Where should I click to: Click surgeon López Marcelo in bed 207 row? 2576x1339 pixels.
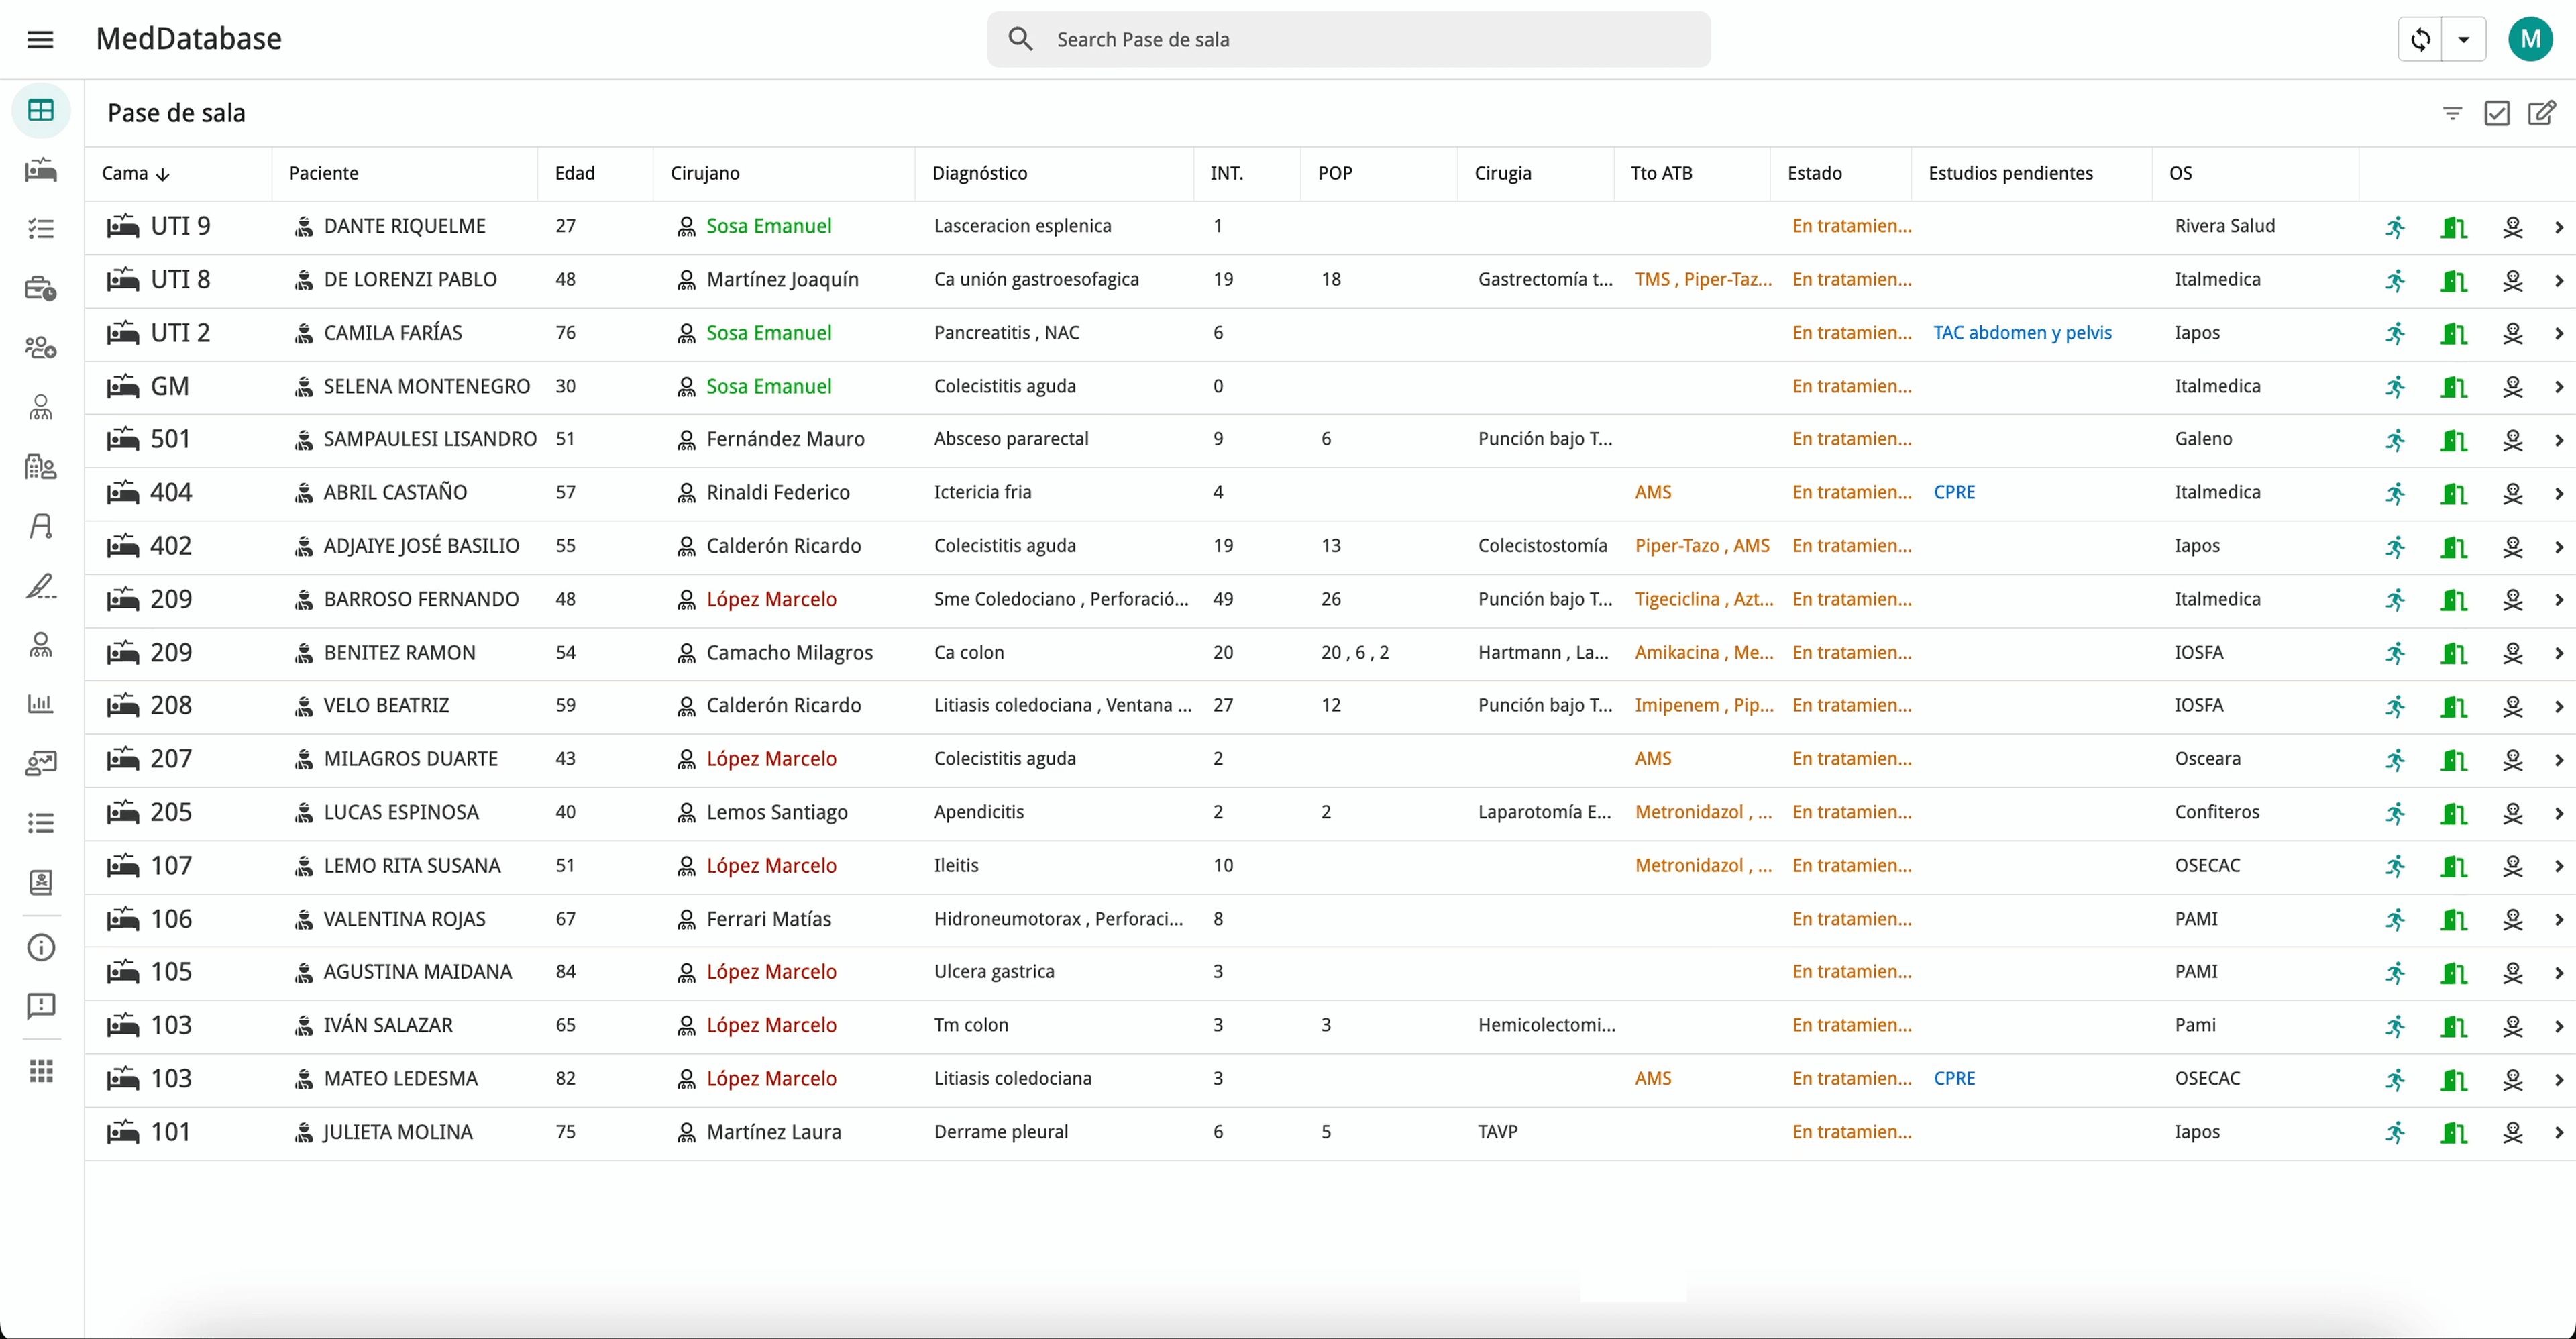[x=771, y=759]
